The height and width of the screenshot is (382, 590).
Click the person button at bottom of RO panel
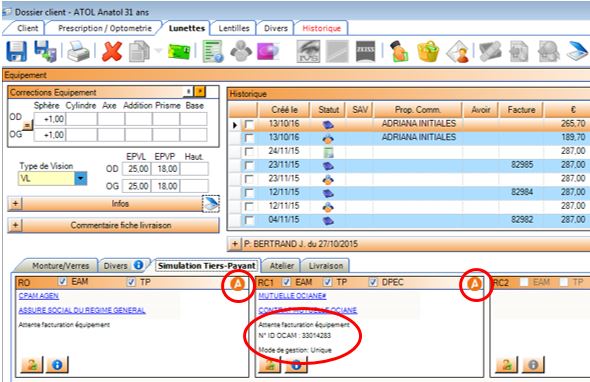[x=32, y=364]
